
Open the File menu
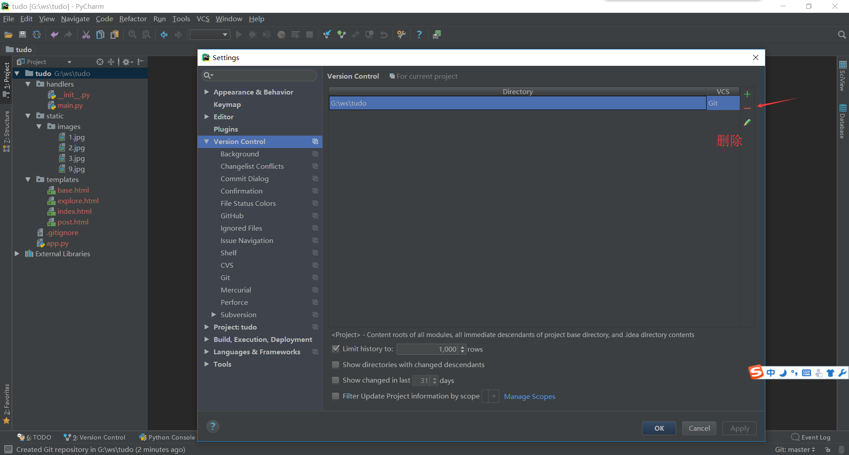click(8, 19)
